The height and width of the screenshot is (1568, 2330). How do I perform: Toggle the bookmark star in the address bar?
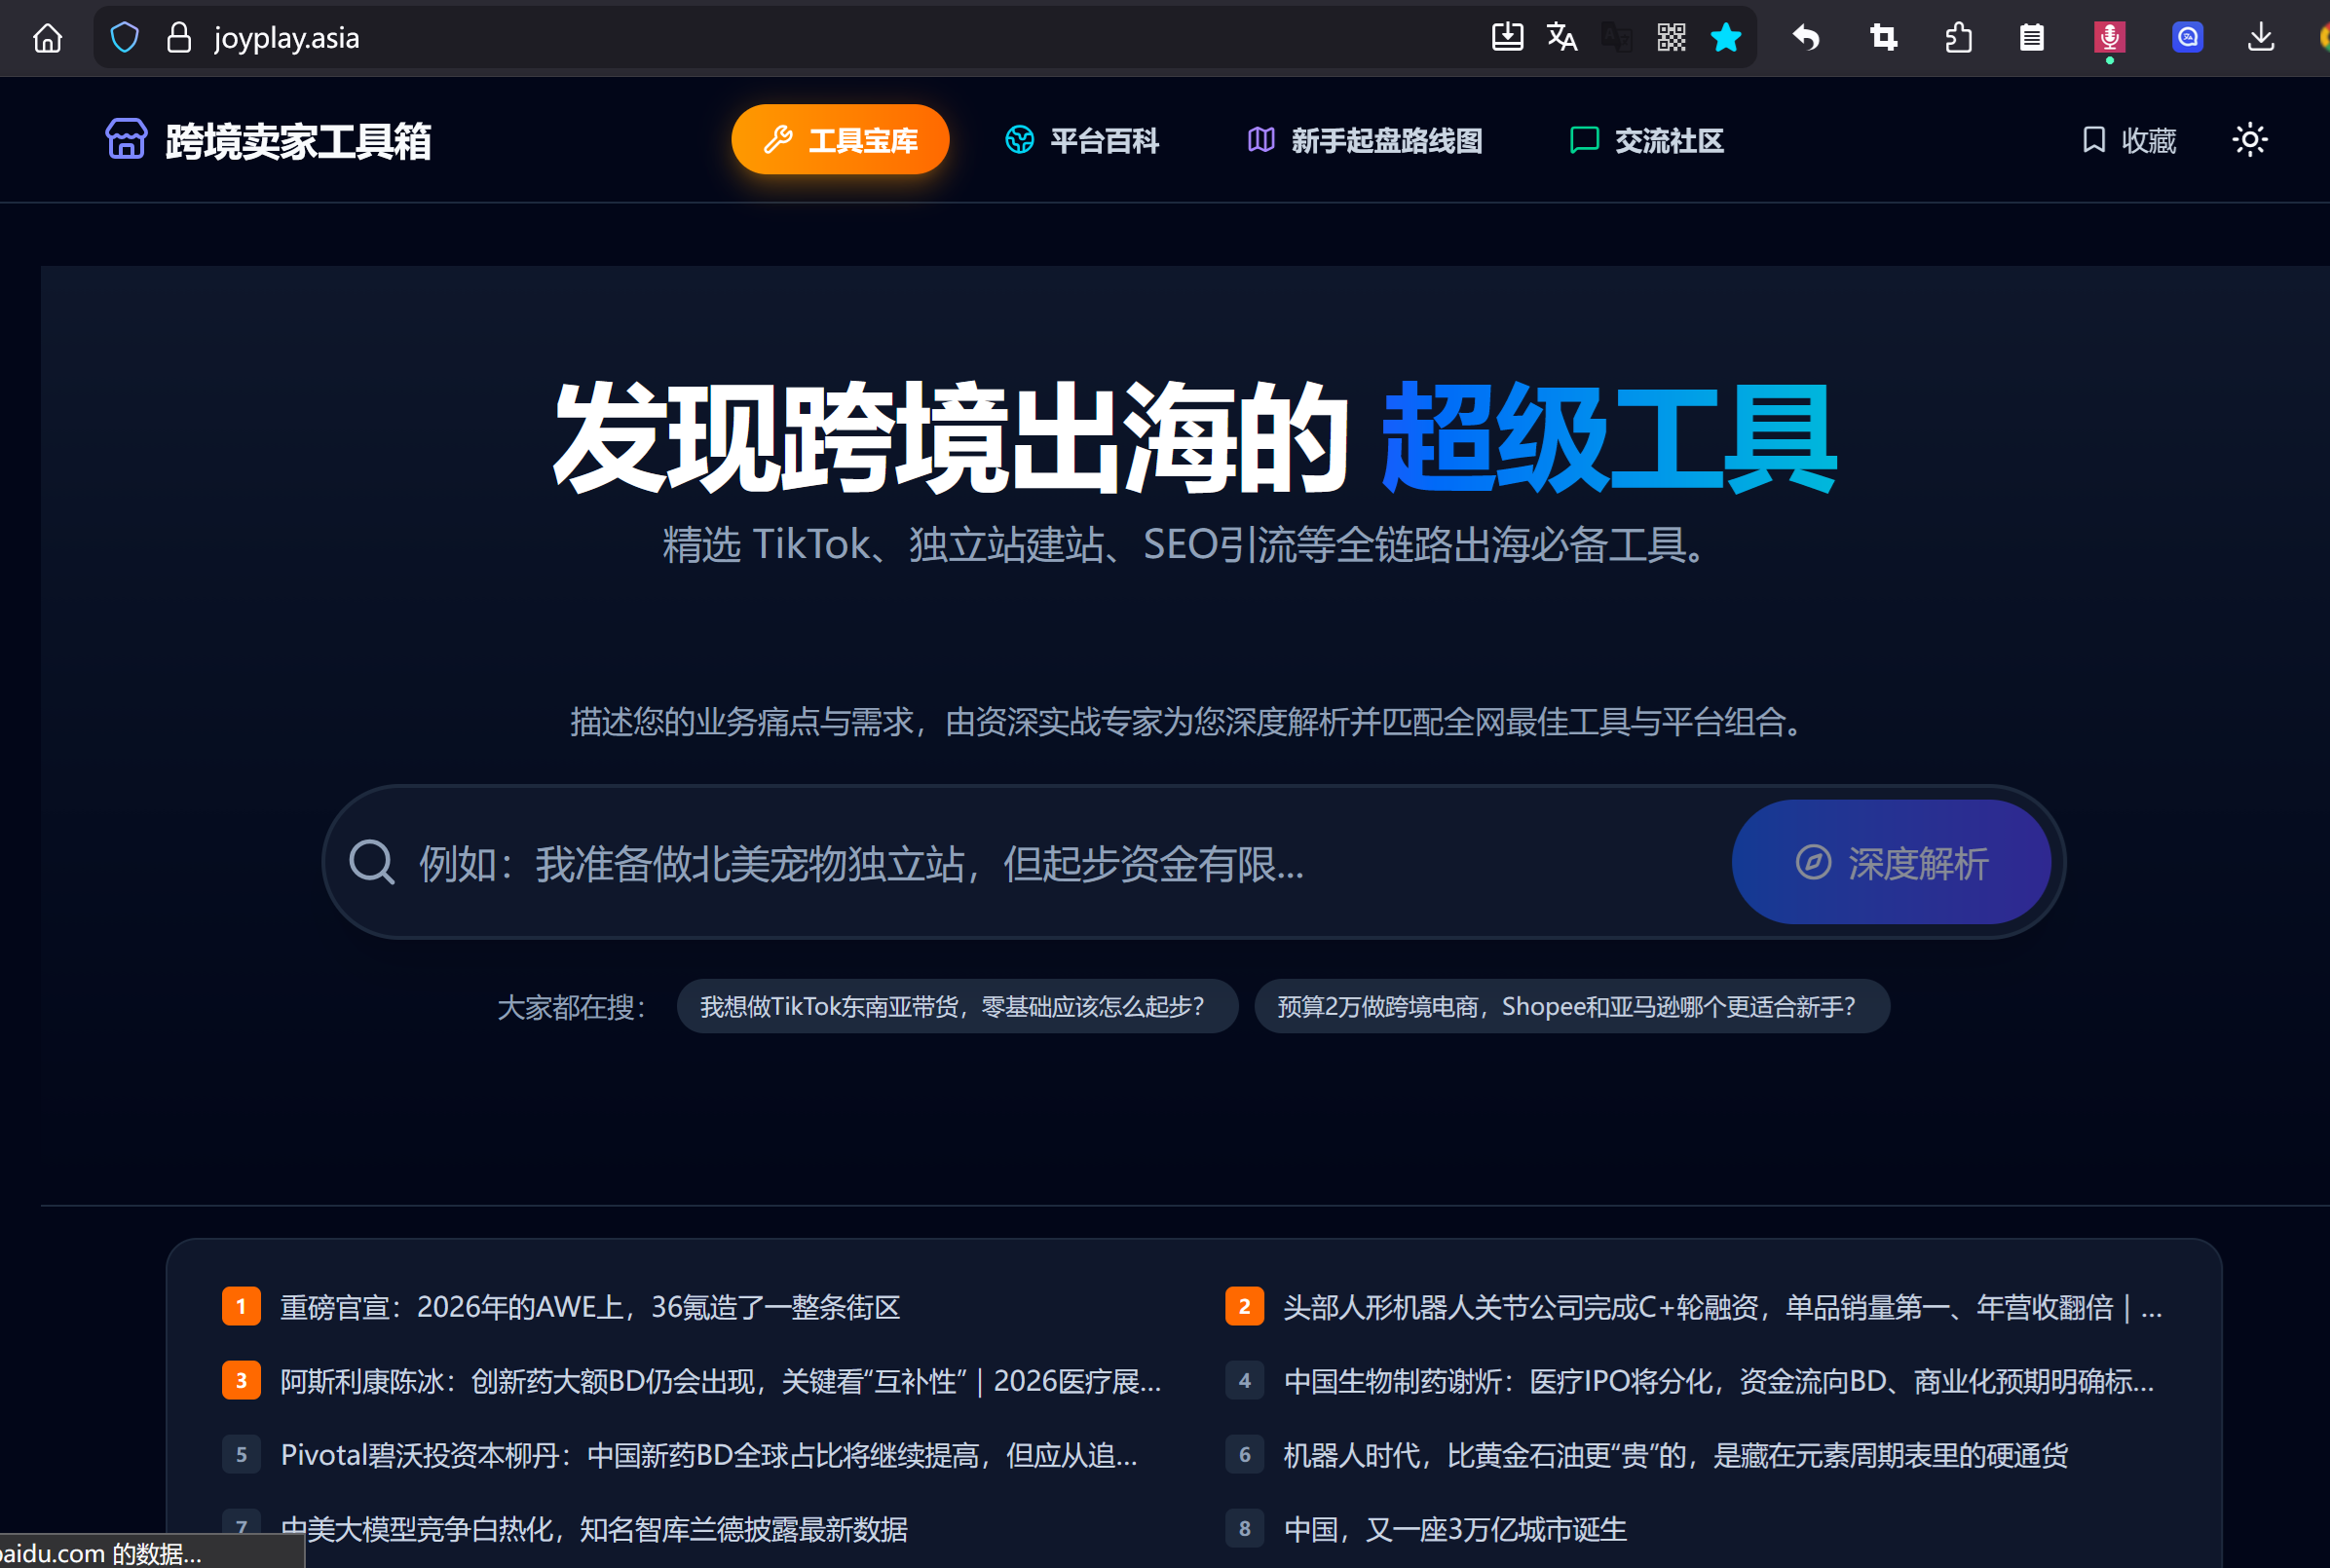tap(1726, 37)
